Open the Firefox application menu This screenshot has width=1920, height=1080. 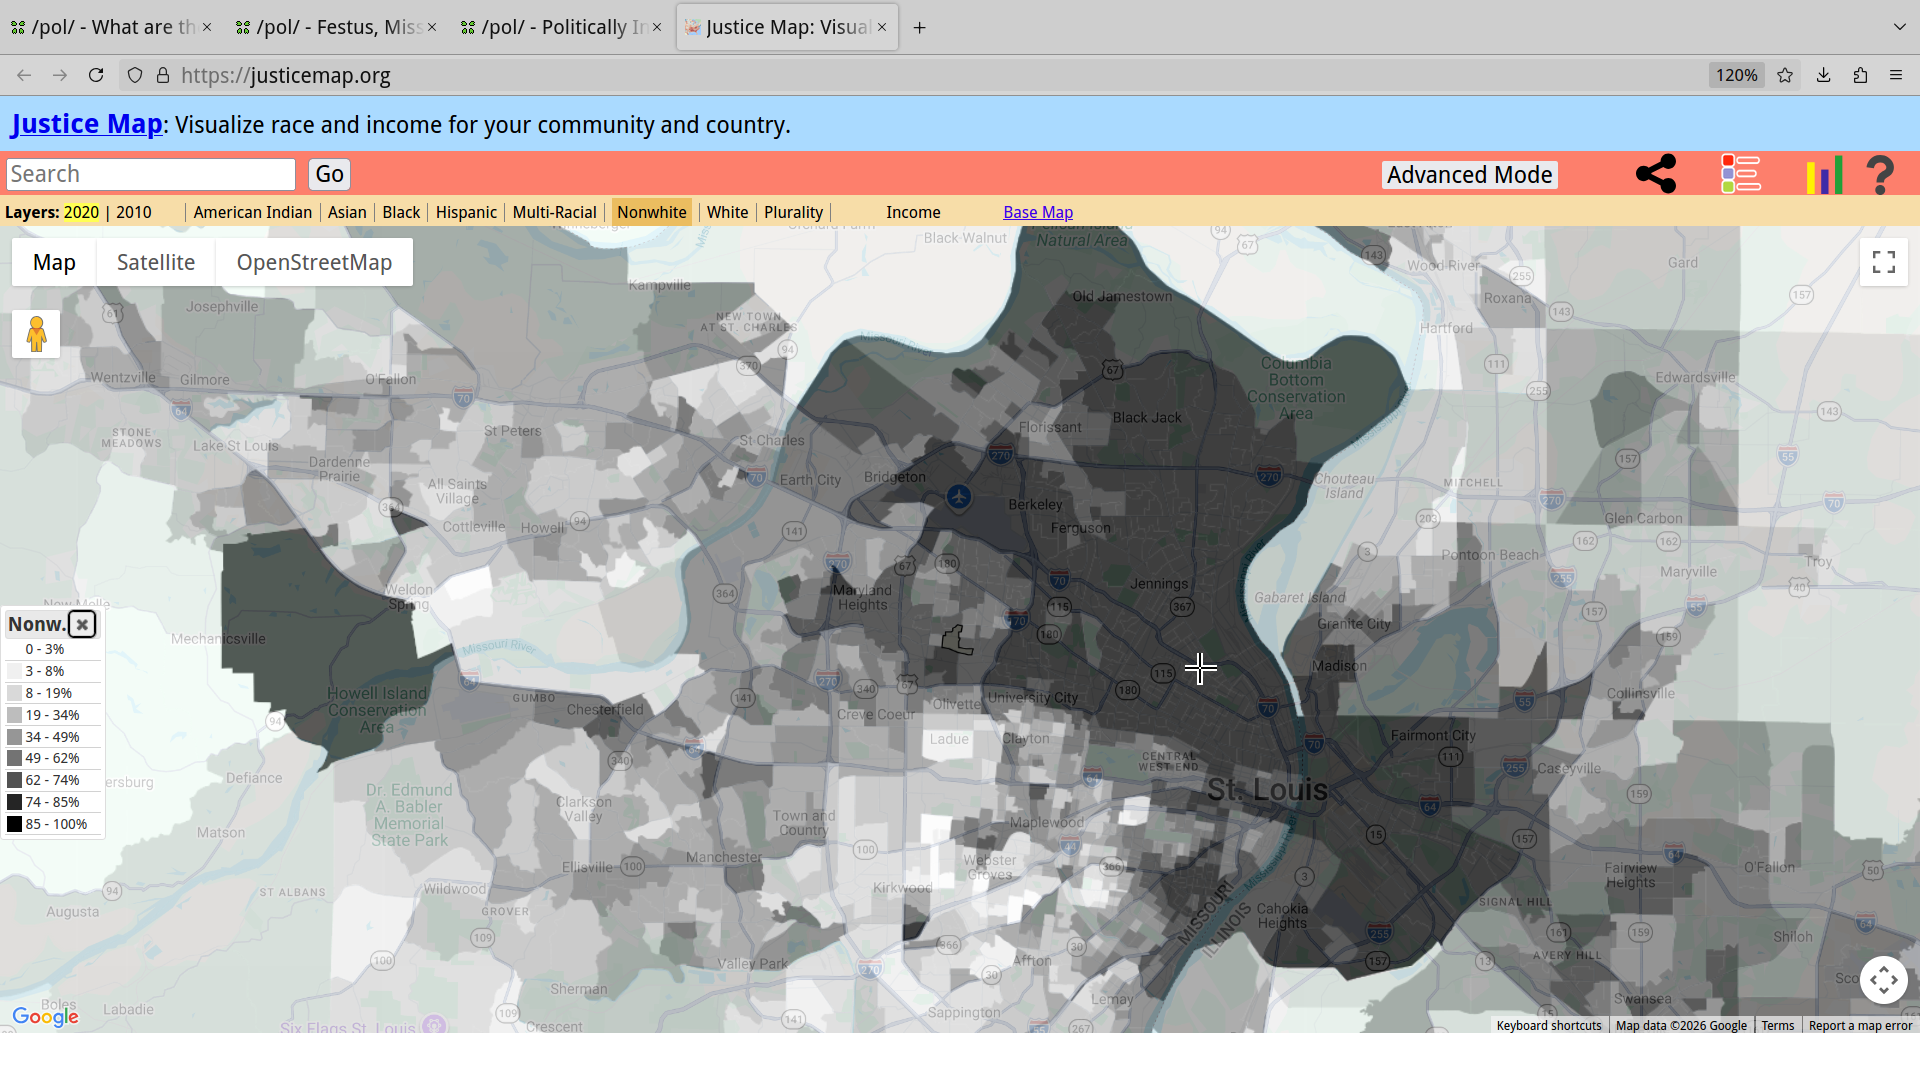click(1895, 76)
